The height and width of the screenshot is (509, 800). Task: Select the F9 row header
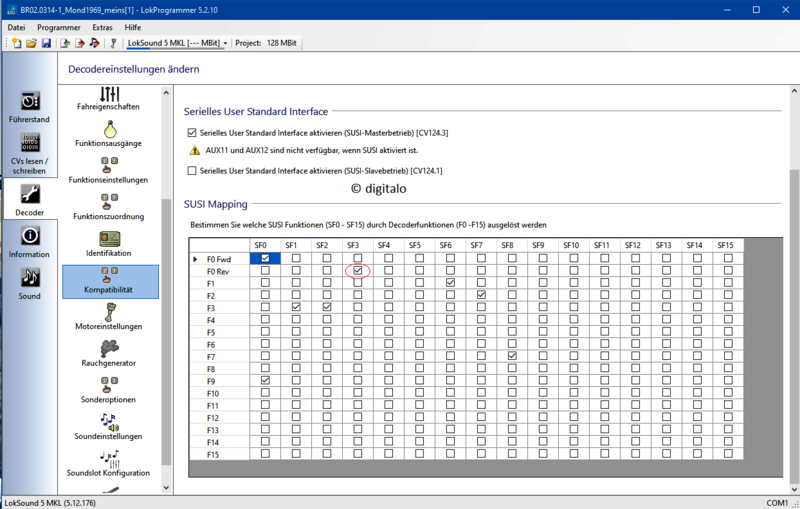[219, 381]
